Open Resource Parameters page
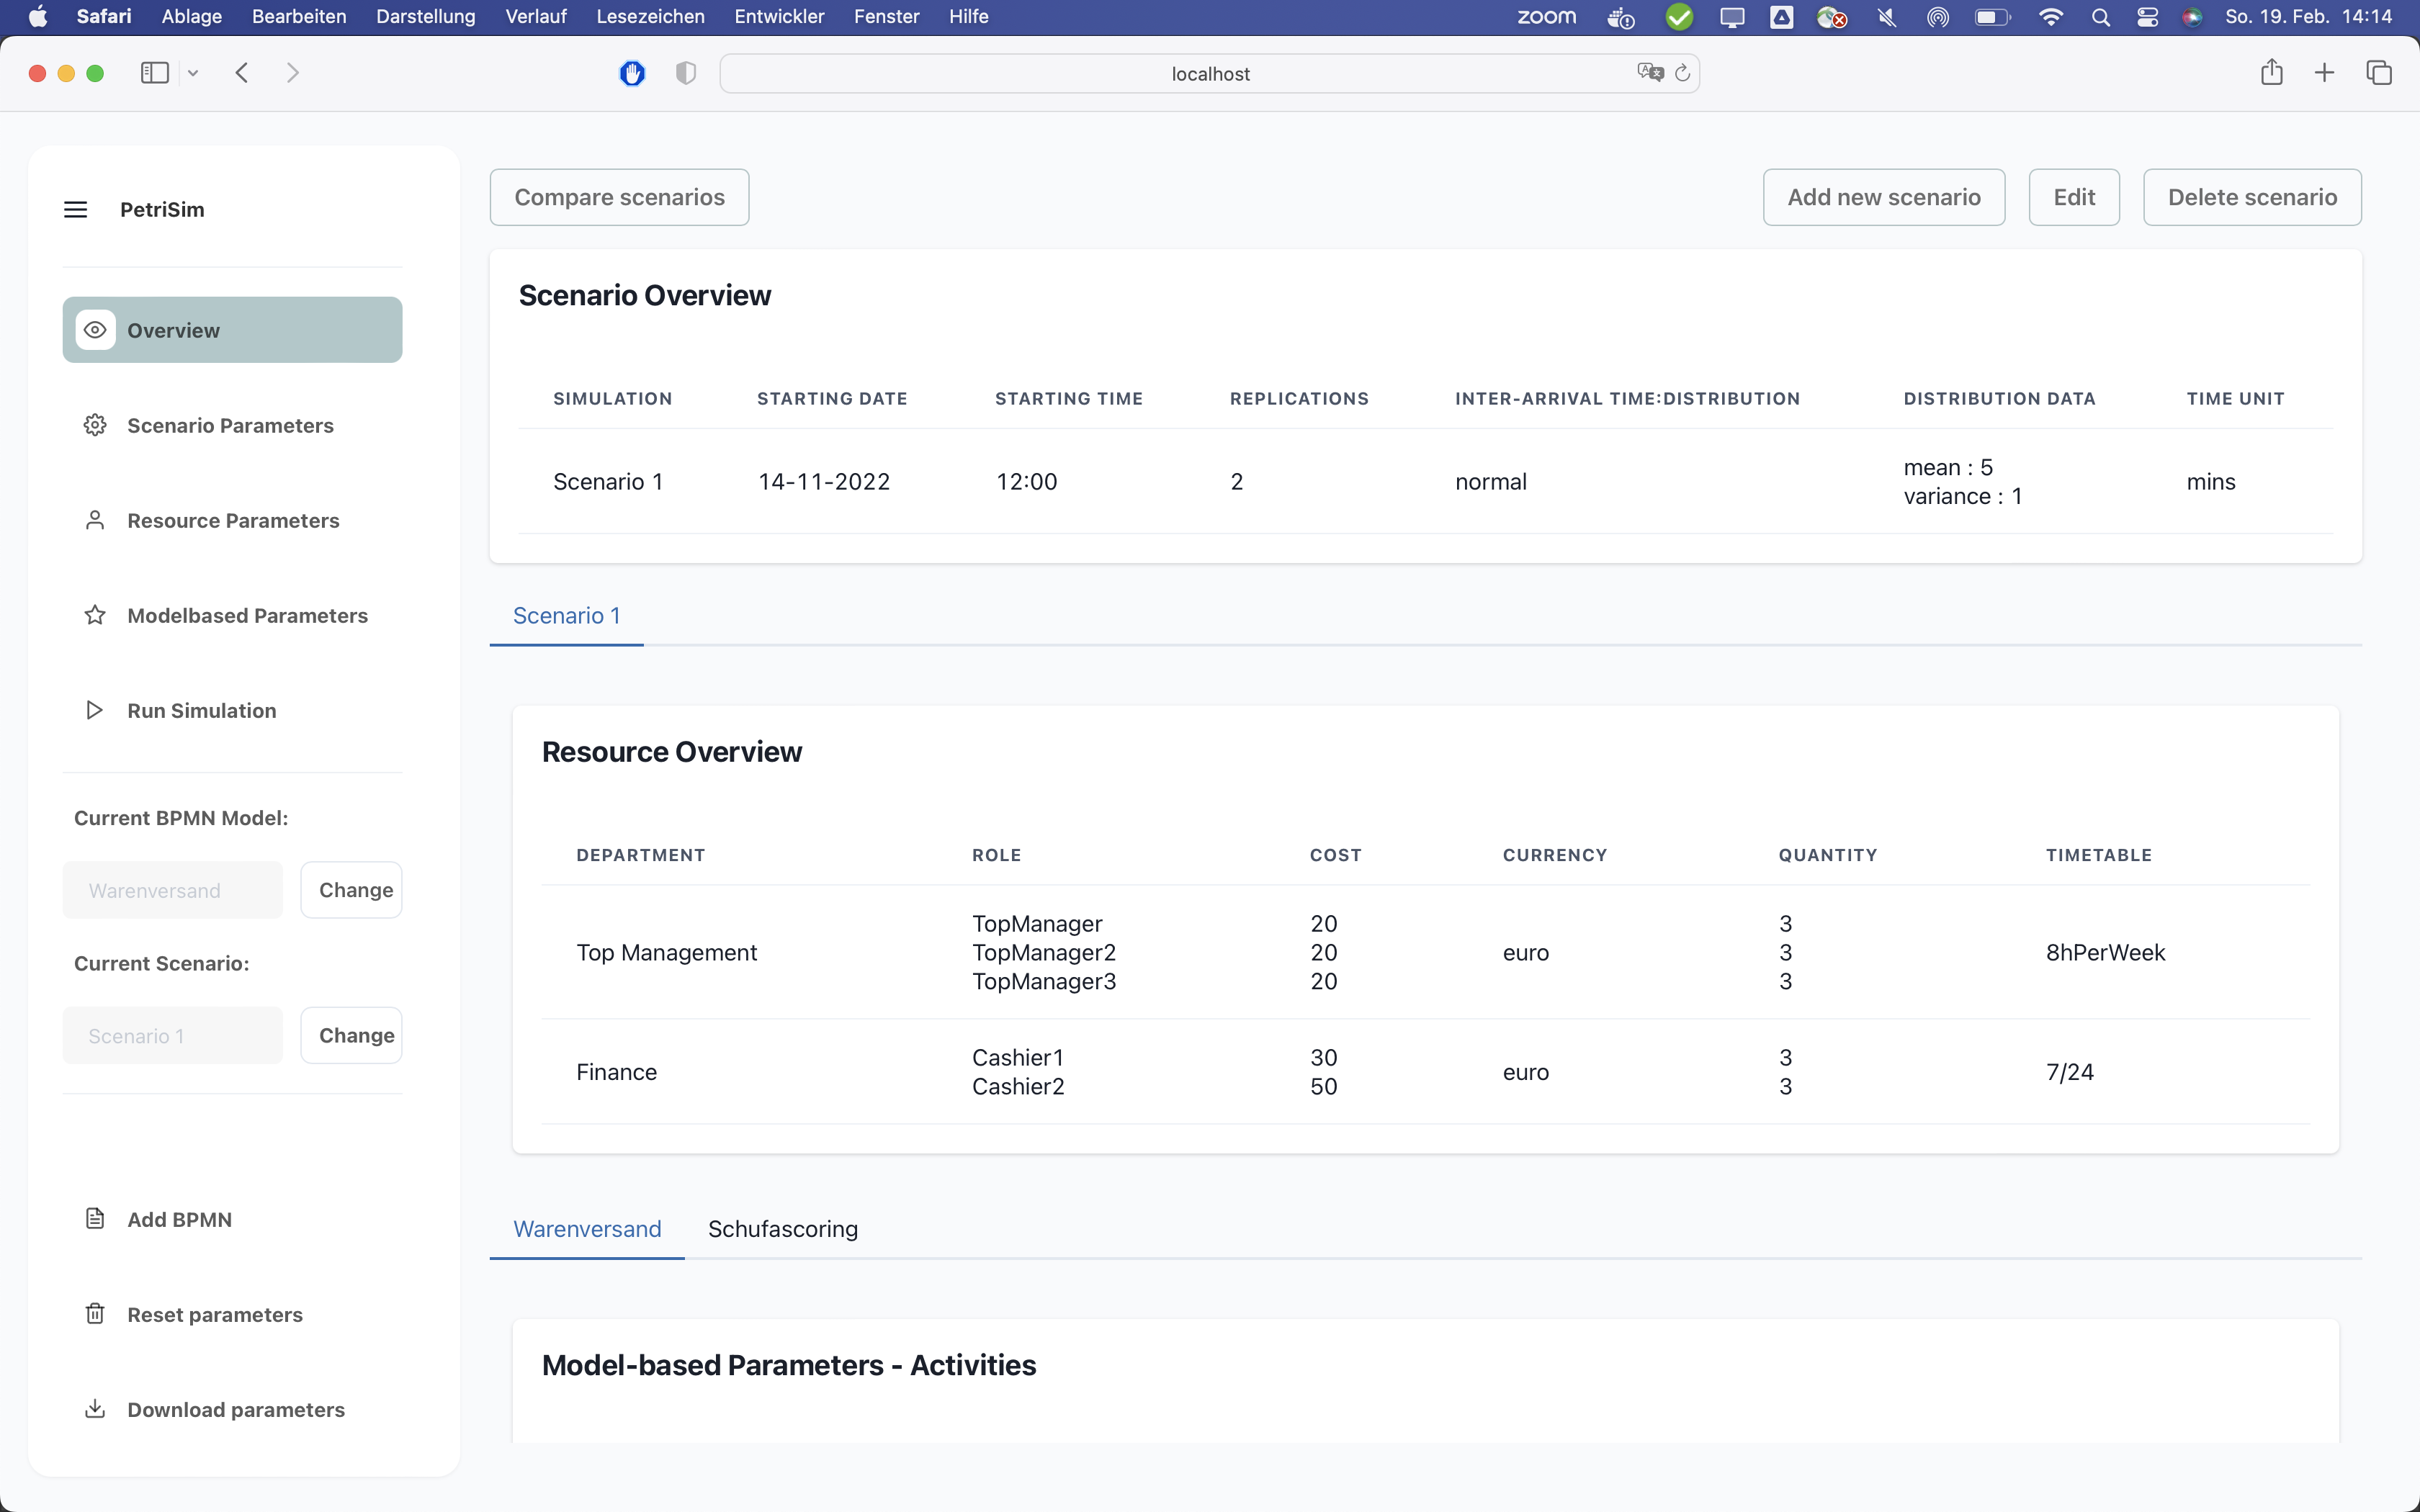 pos(232,520)
